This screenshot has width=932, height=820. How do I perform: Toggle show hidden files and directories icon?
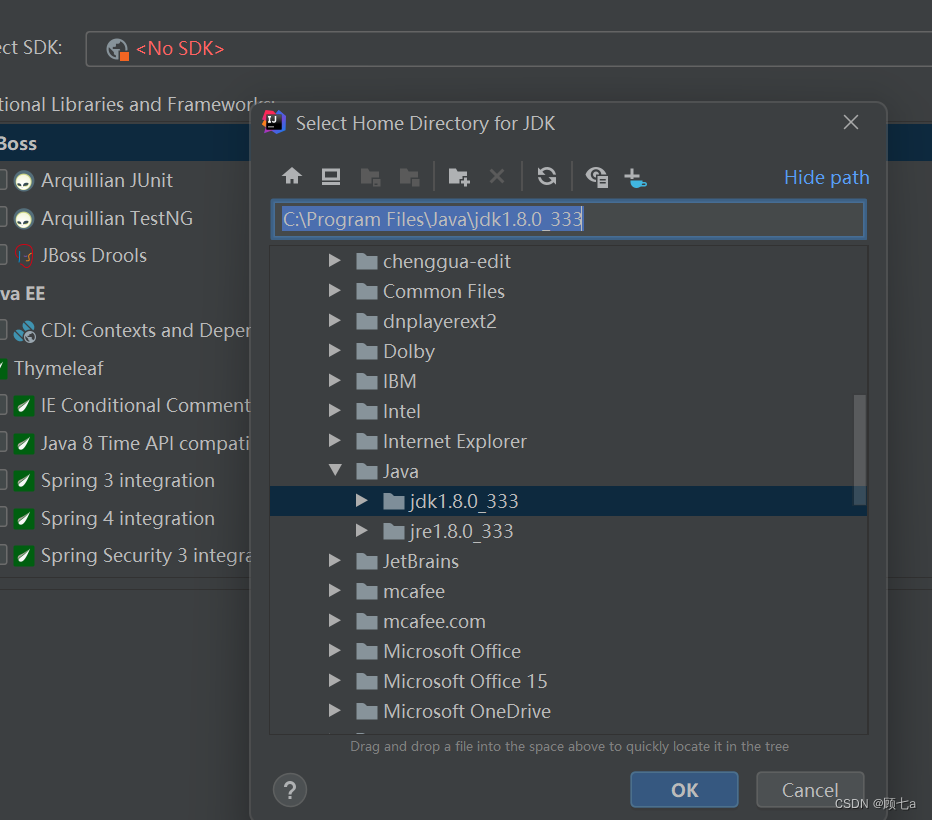596,176
